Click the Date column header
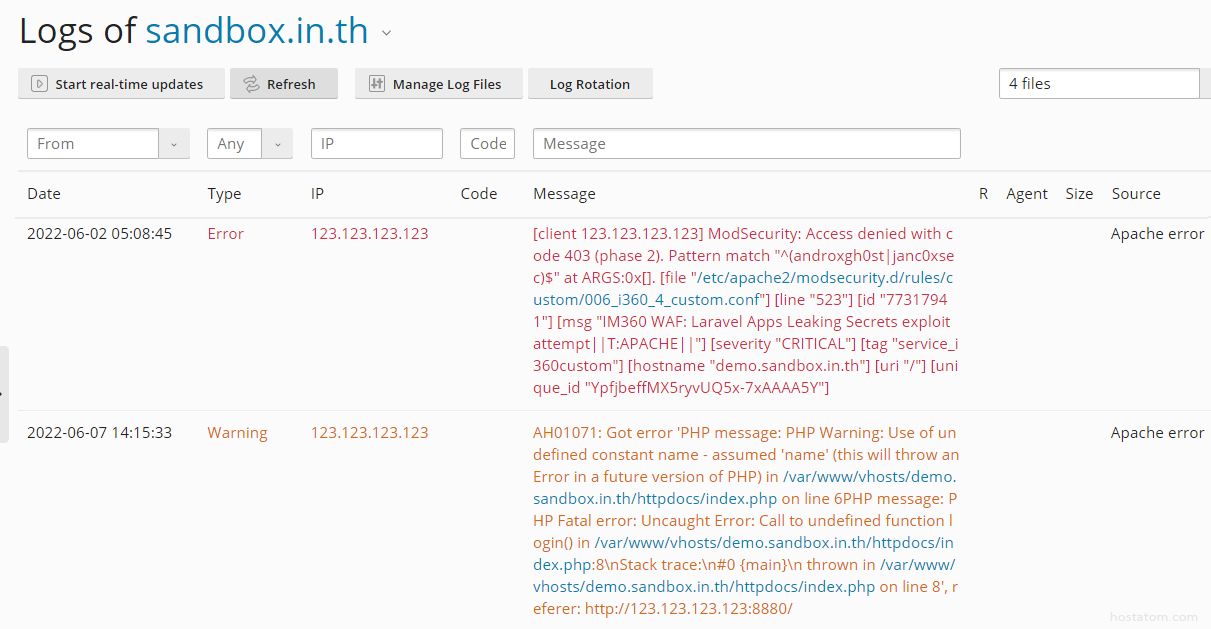This screenshot has height=629, width=1211. (x=44, y=194)
